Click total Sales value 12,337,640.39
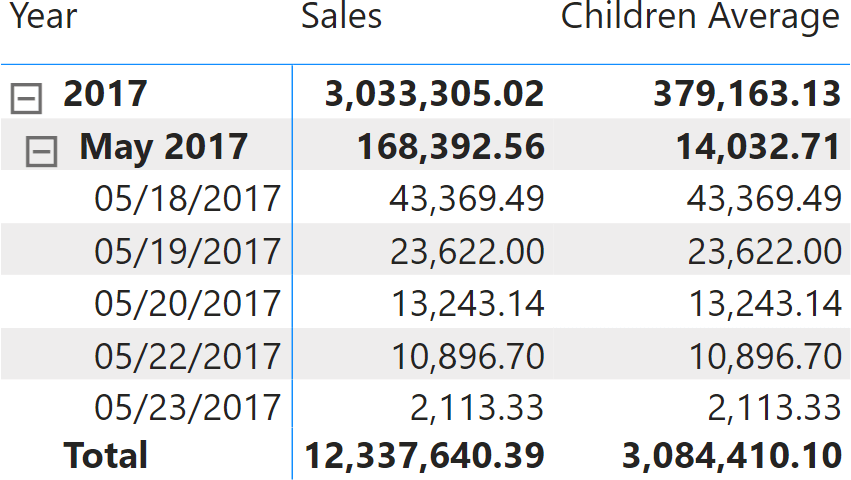This screenshot has width=851, height=480. [424, 456]
